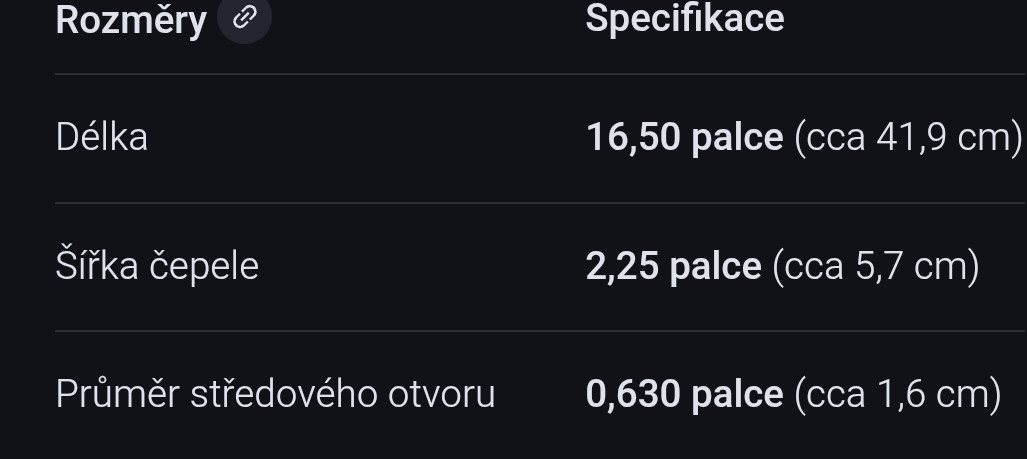Click the Specifikace column header
Viewport: 1027px width, 459px height.
(684, 18)
